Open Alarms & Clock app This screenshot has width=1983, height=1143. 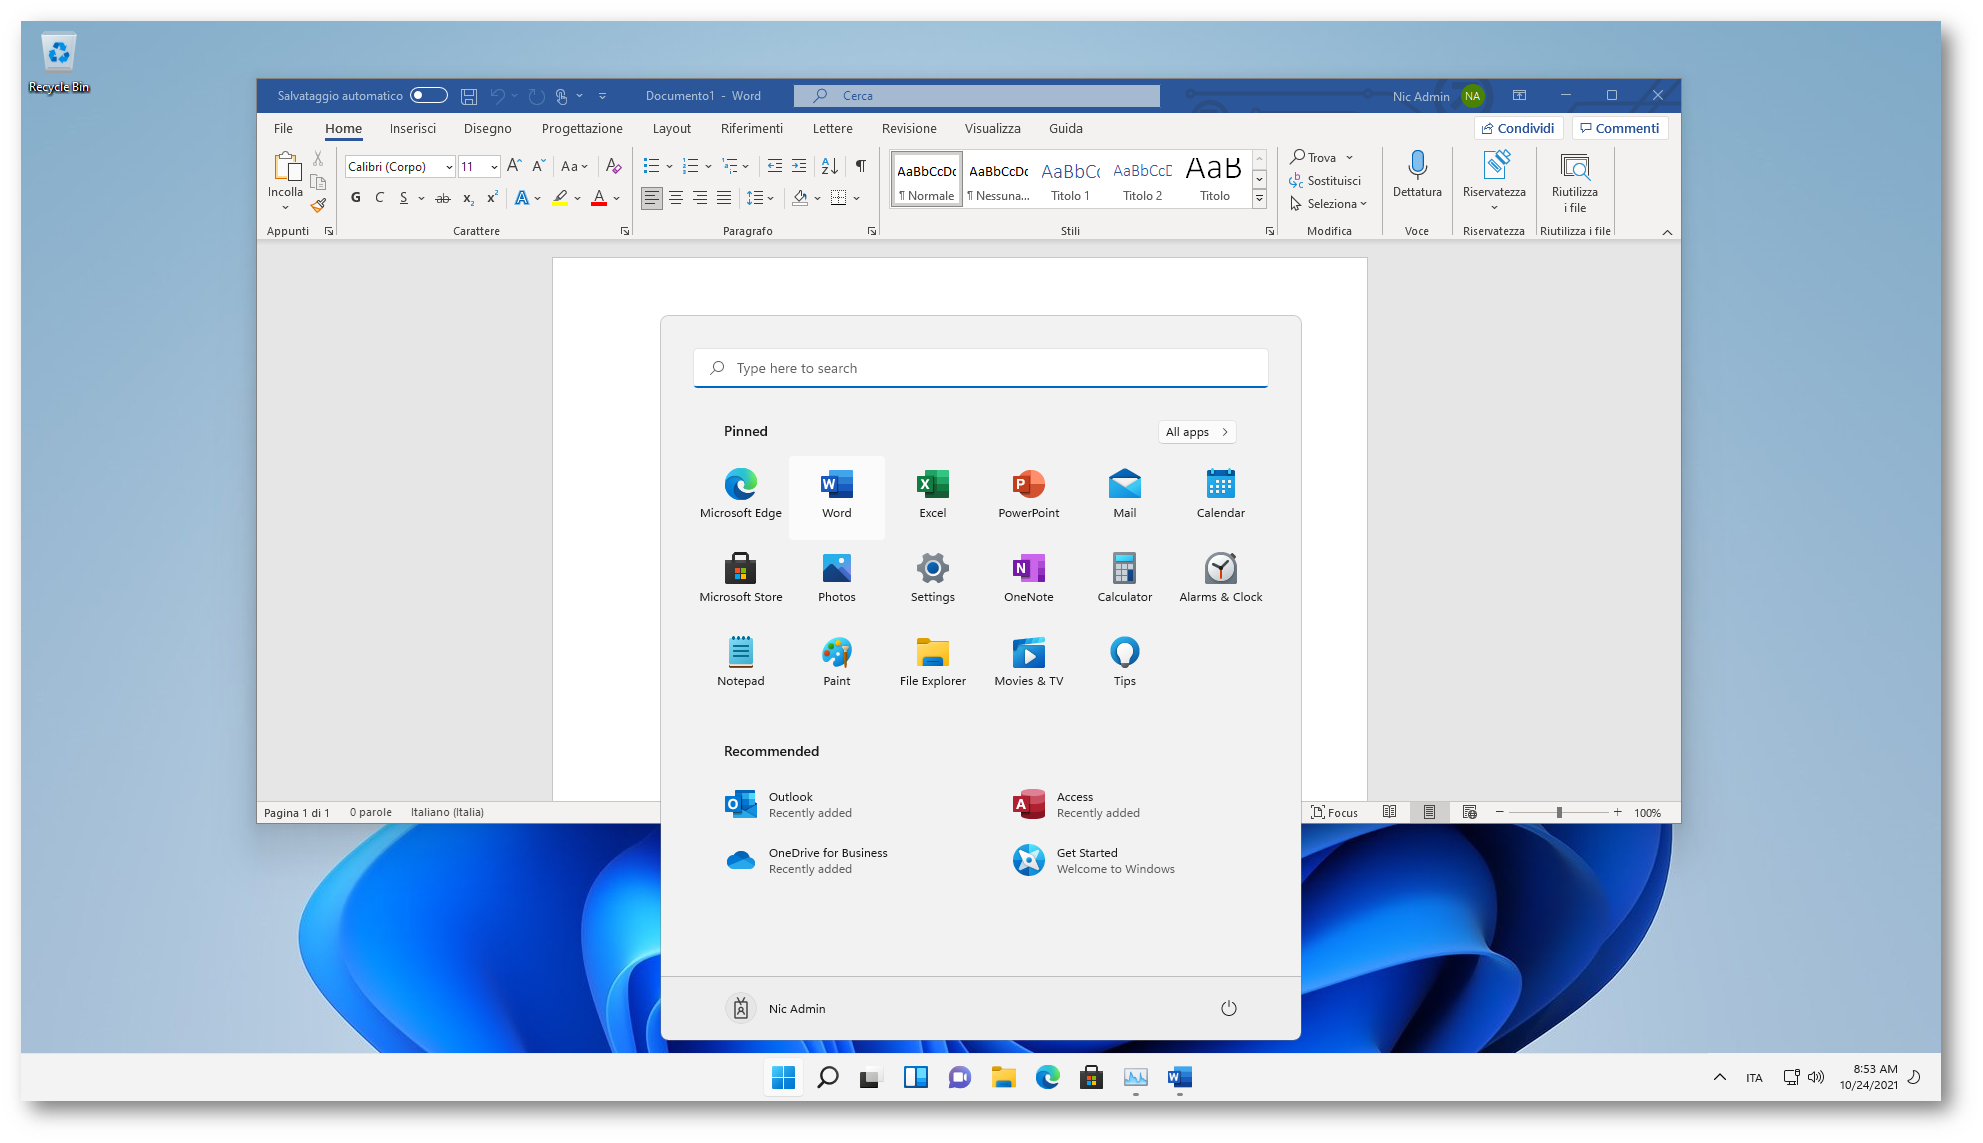1220,570
